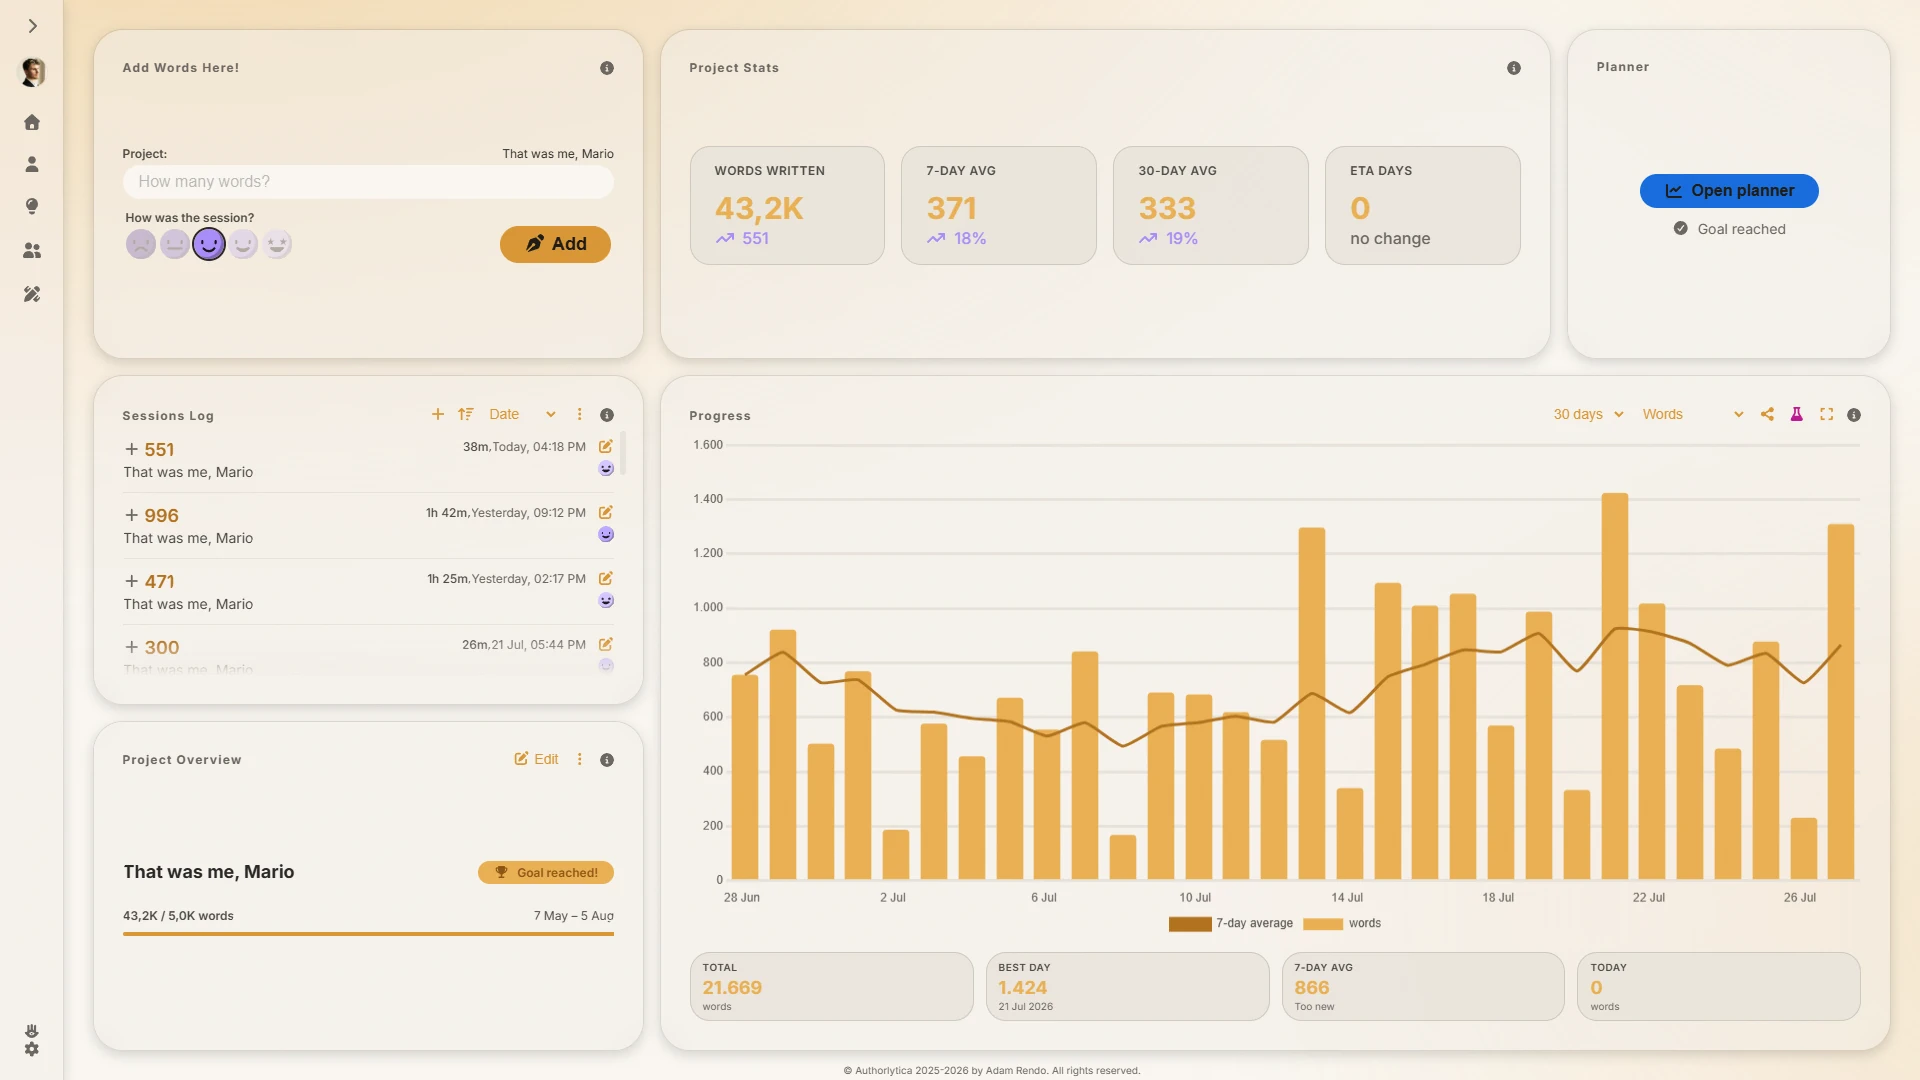The height and width of the screenshot is (1080, 1920).
Task: Select the neutral mood face
Action: tap(175, 244)
